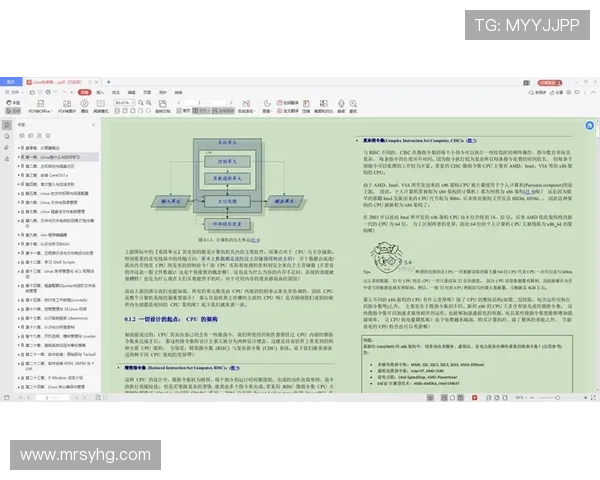Open the 查找 search tool
The height and width of the screenshot is (480, 600).
[353, 106]
